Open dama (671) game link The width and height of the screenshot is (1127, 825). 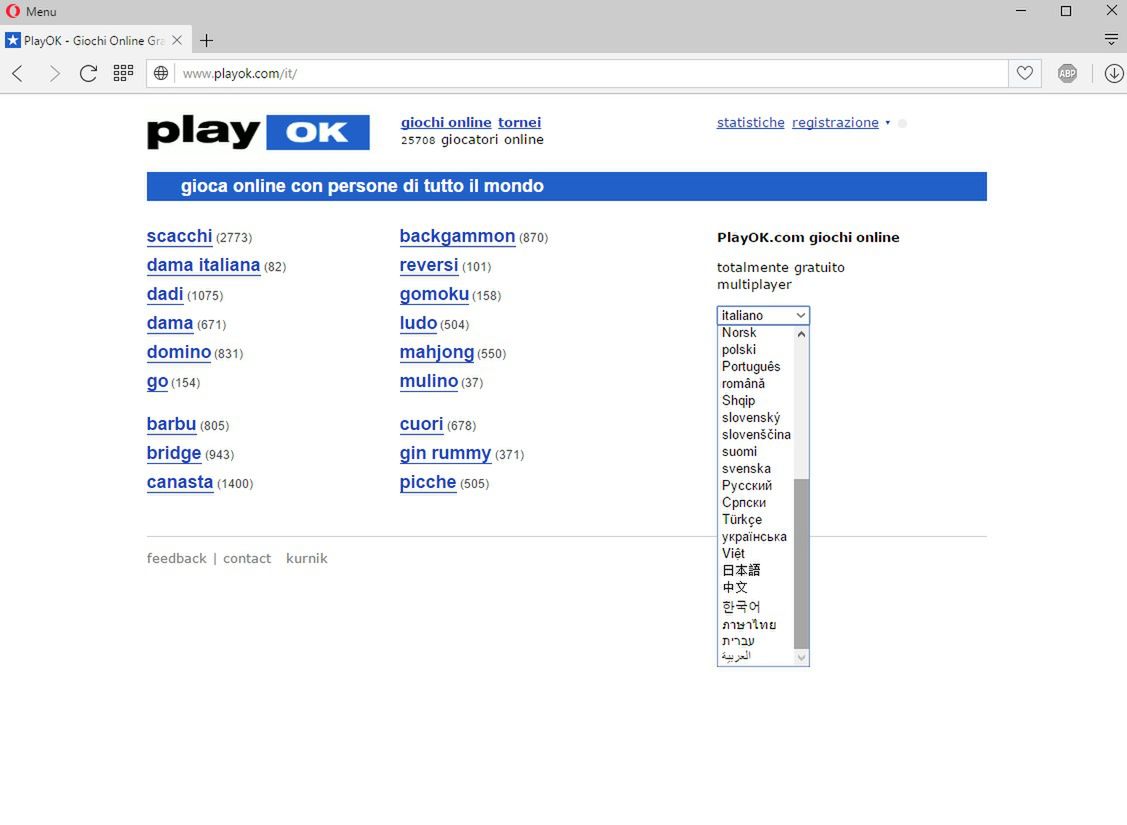170,323
